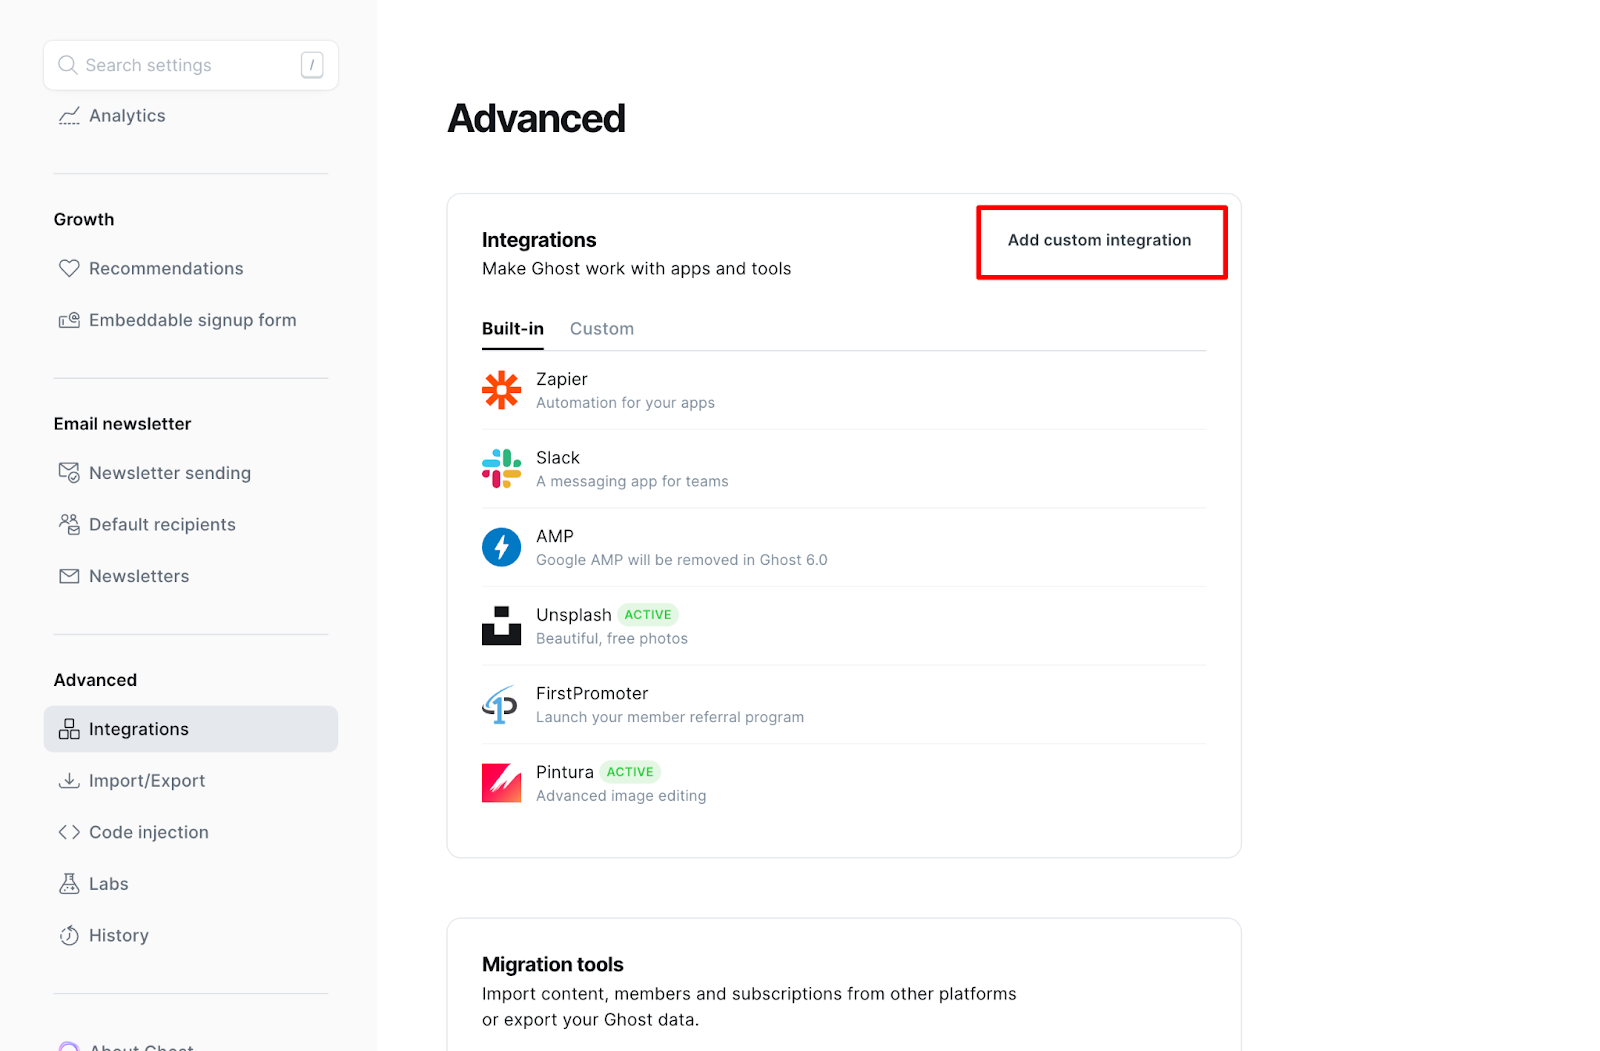
Task: Click the search magnifier icon
Action: (x=67, y=65)
